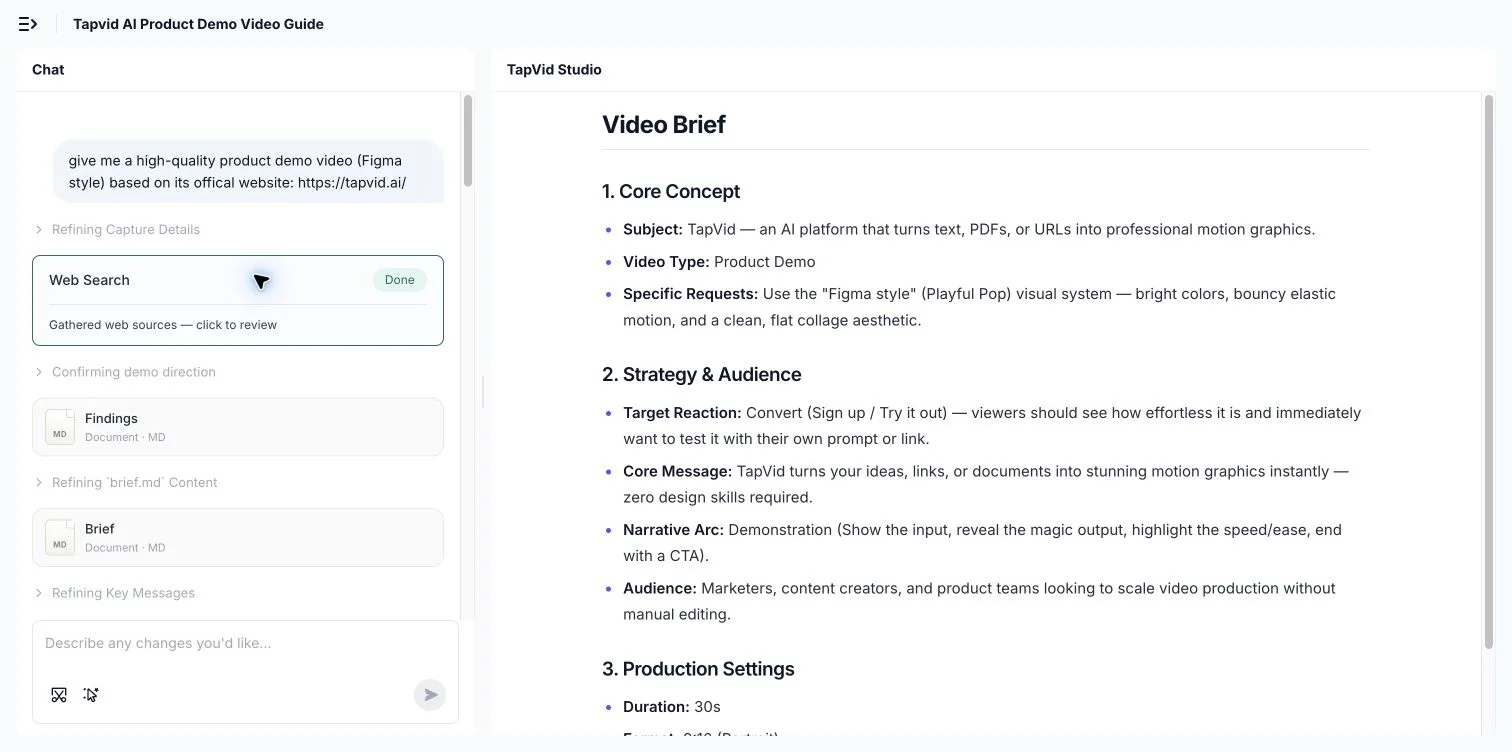Click the "Narrative Arc:" bullet text
Viewport: 1512px width, 752px height.
point(982,542)
